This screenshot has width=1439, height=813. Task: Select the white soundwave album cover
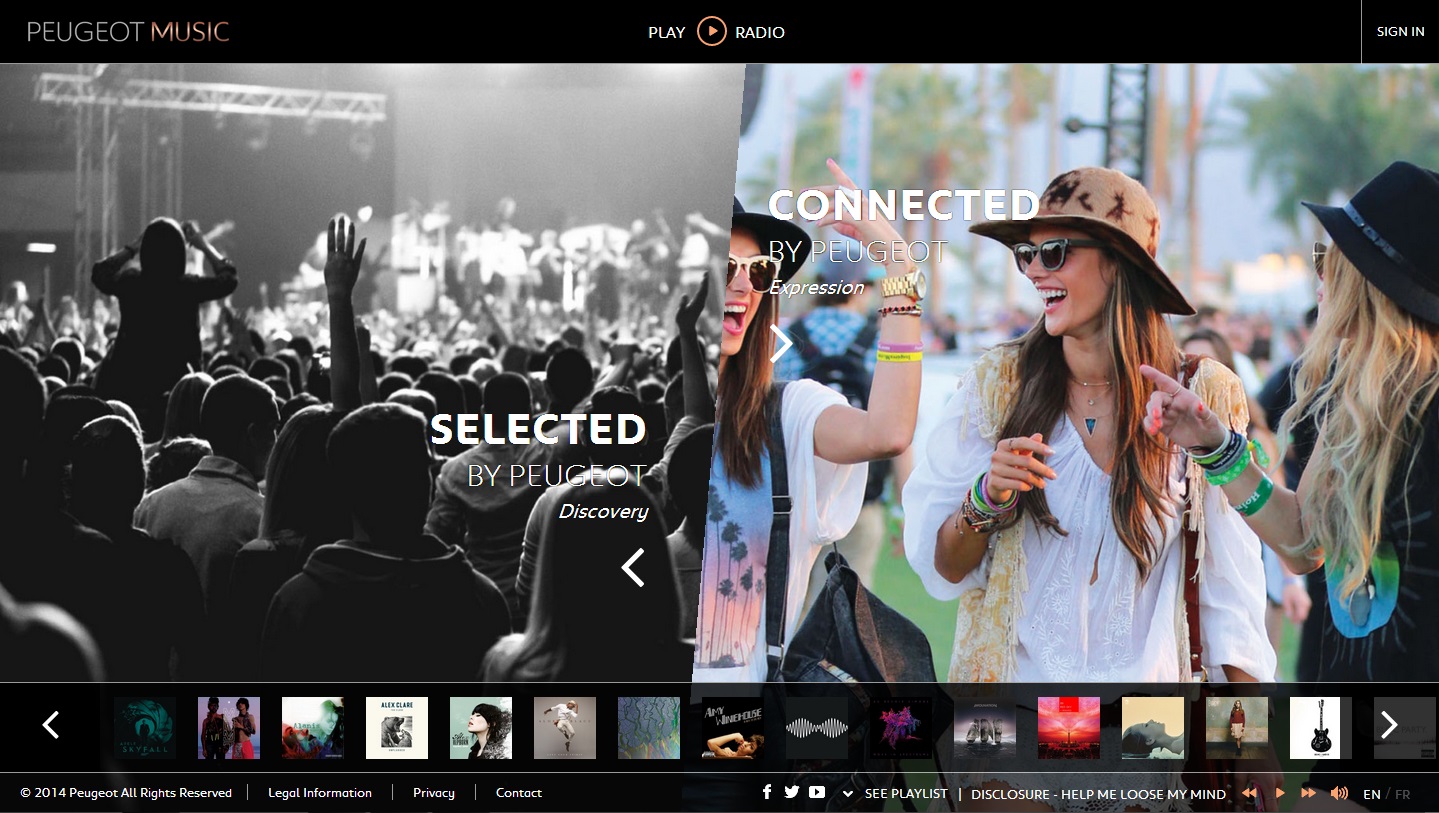(817, 728)
